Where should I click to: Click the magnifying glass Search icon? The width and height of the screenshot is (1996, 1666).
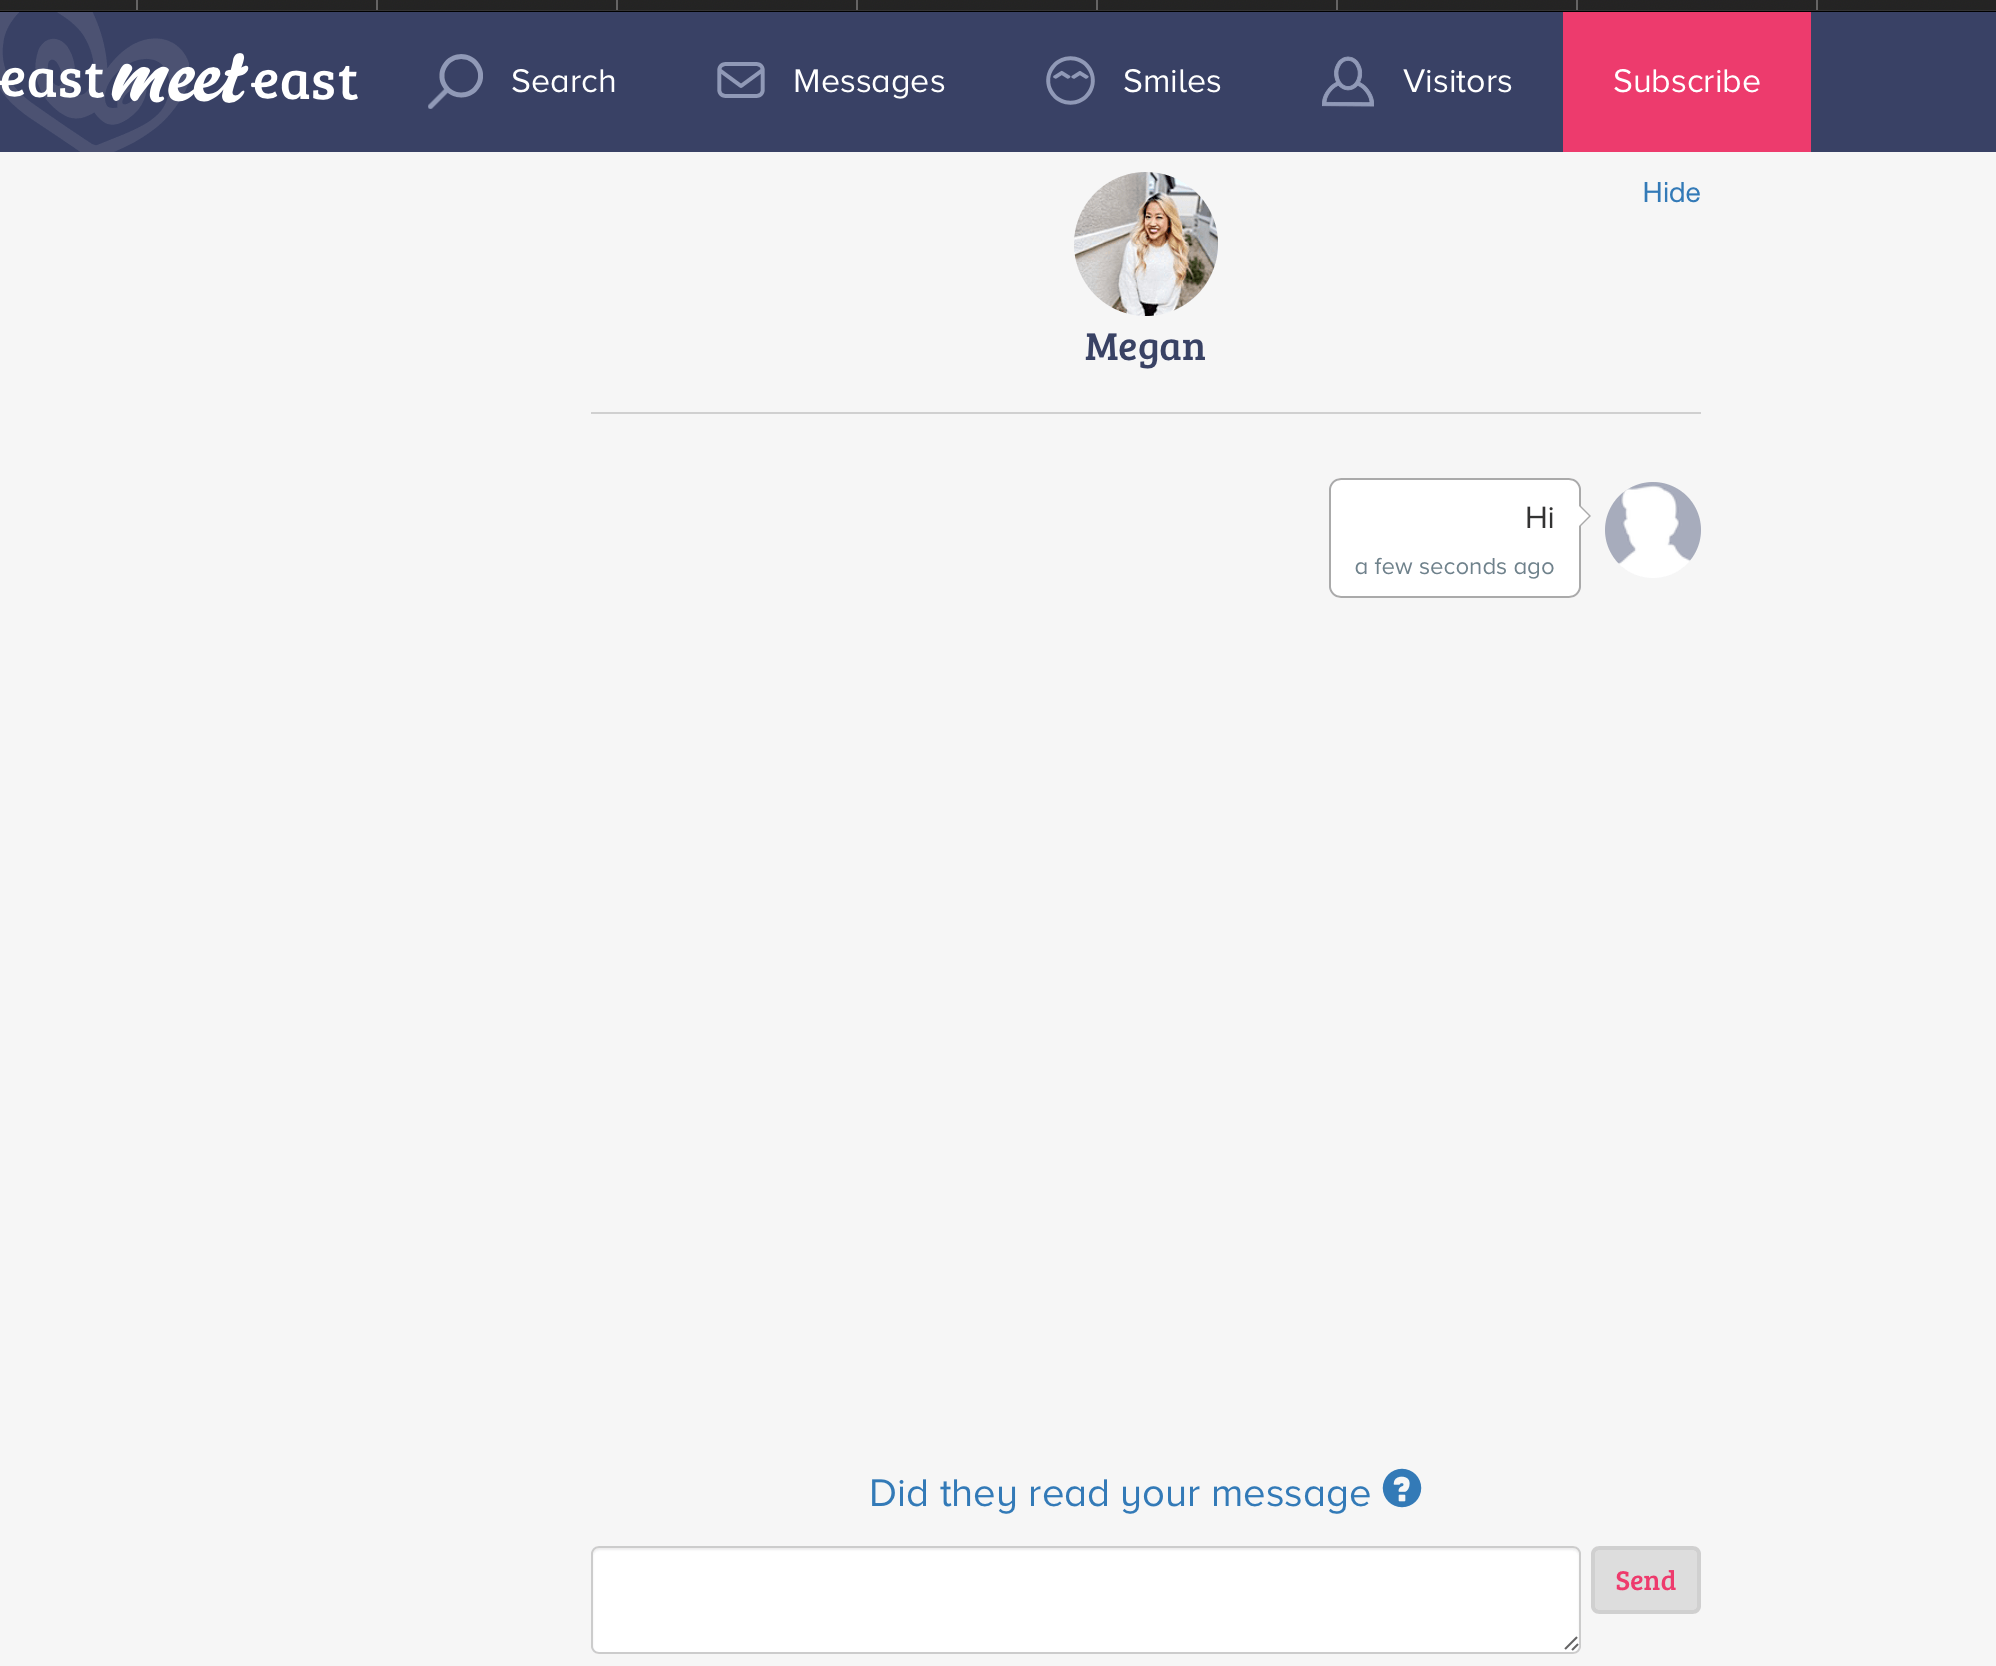[456, 81]
